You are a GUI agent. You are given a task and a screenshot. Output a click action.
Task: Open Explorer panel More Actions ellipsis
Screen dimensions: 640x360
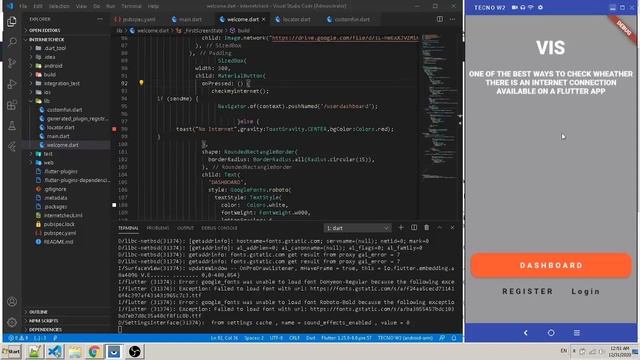(100, 19)
